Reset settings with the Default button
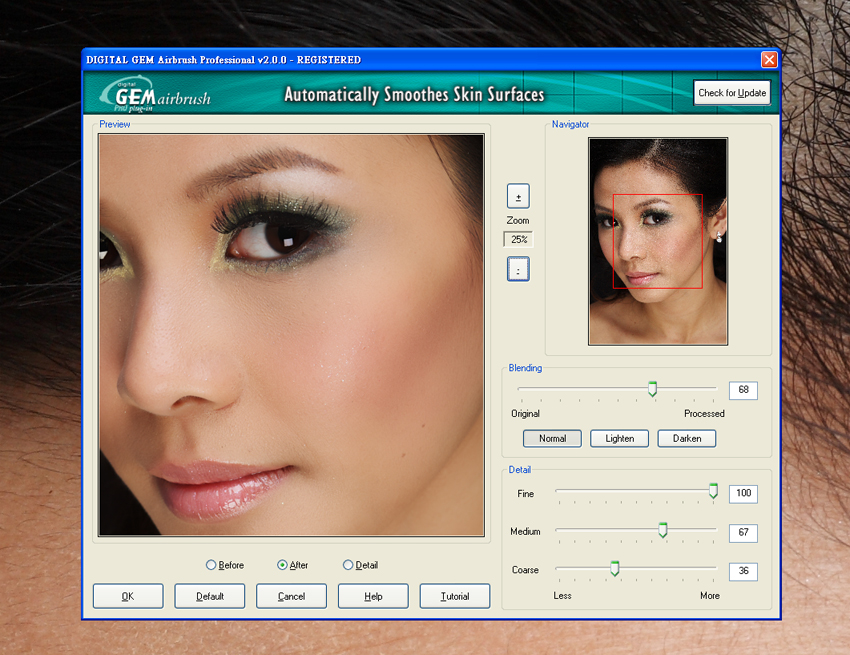 point(210,596)
